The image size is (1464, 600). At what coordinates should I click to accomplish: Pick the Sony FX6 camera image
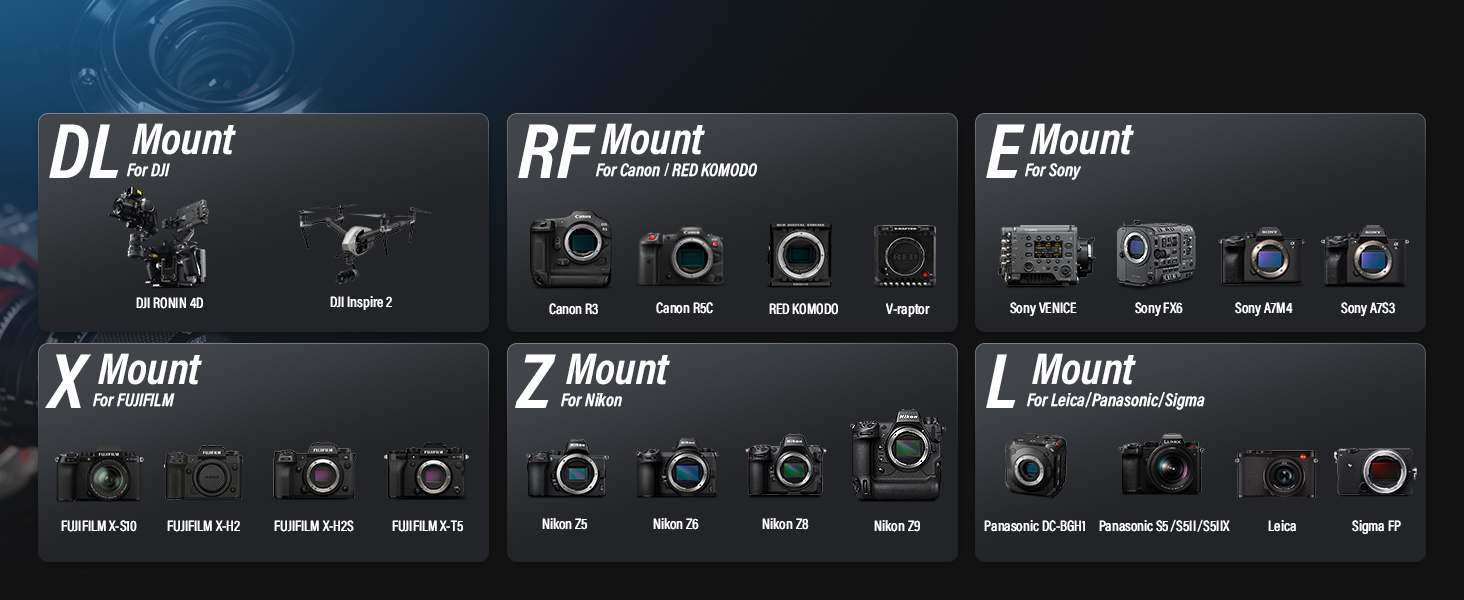(1158, 255)
